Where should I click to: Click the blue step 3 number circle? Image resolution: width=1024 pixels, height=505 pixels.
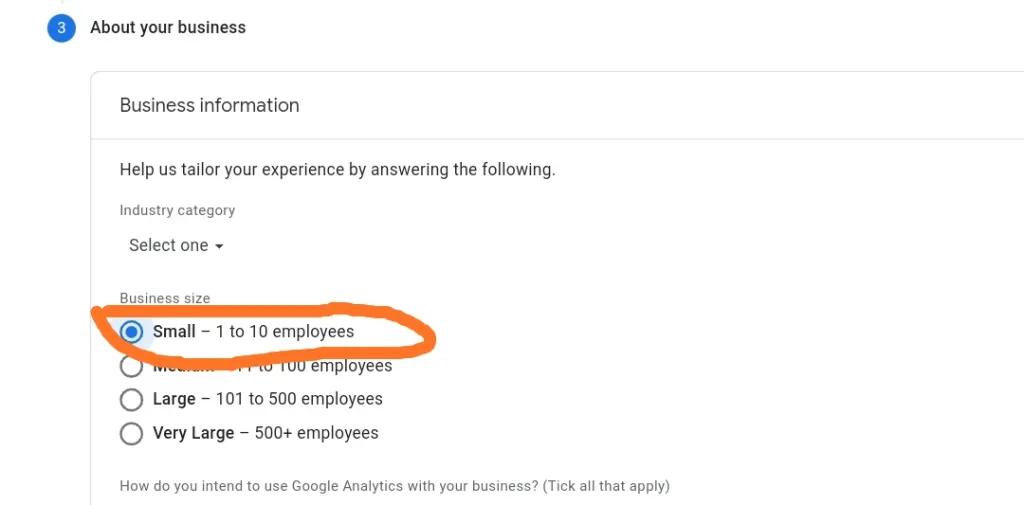click(61, 28)
